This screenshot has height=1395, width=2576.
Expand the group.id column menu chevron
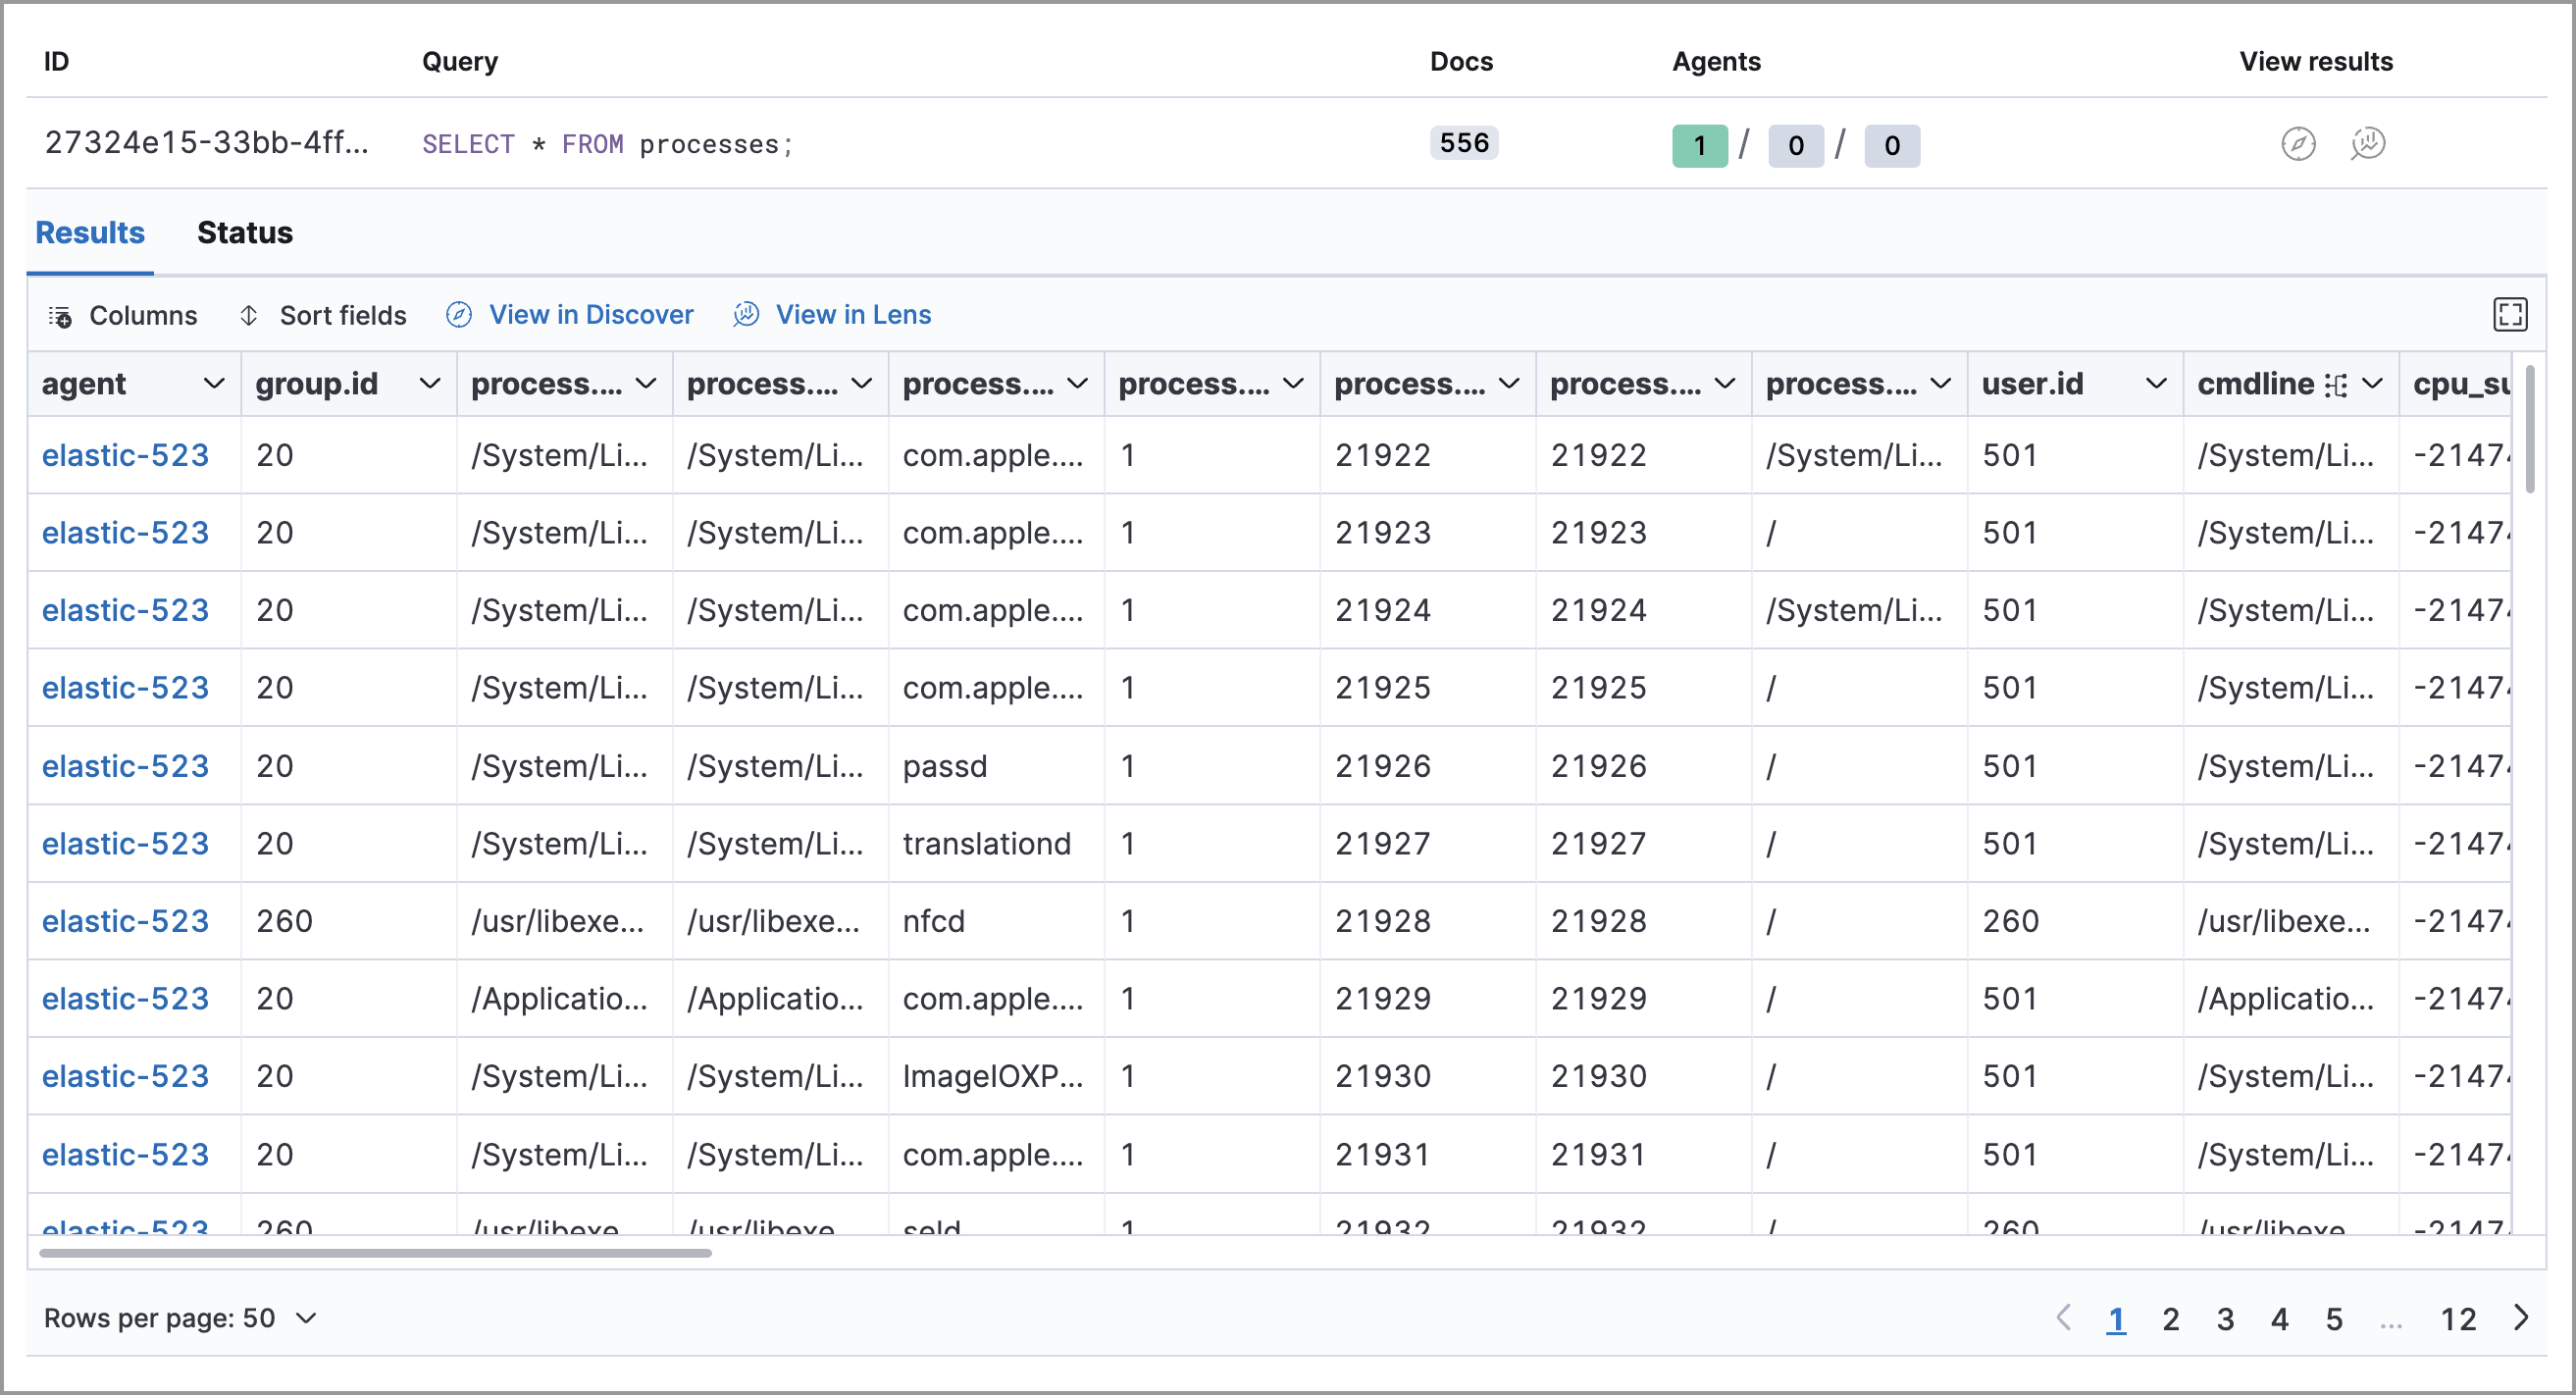(429, 384)
